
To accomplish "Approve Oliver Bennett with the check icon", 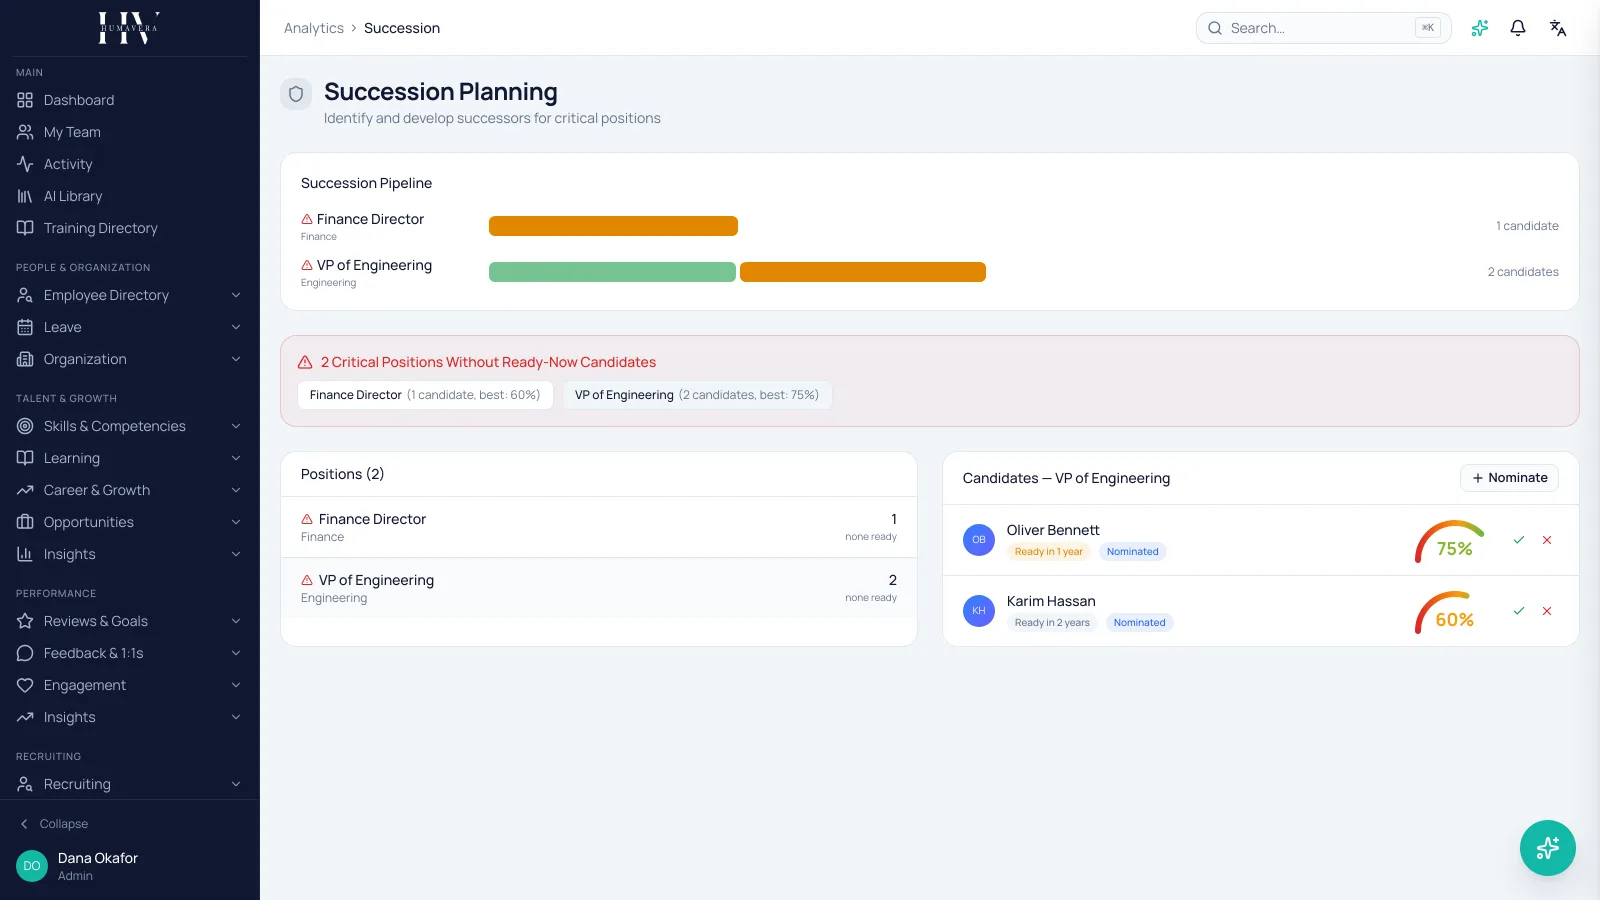I will point(1519,540).
